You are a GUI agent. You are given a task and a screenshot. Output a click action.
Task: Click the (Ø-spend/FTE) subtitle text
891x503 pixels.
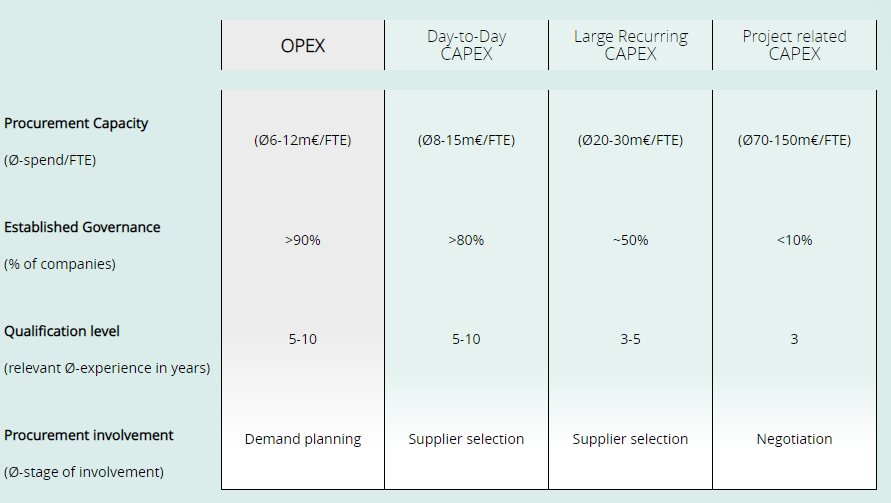coord(50,160)
